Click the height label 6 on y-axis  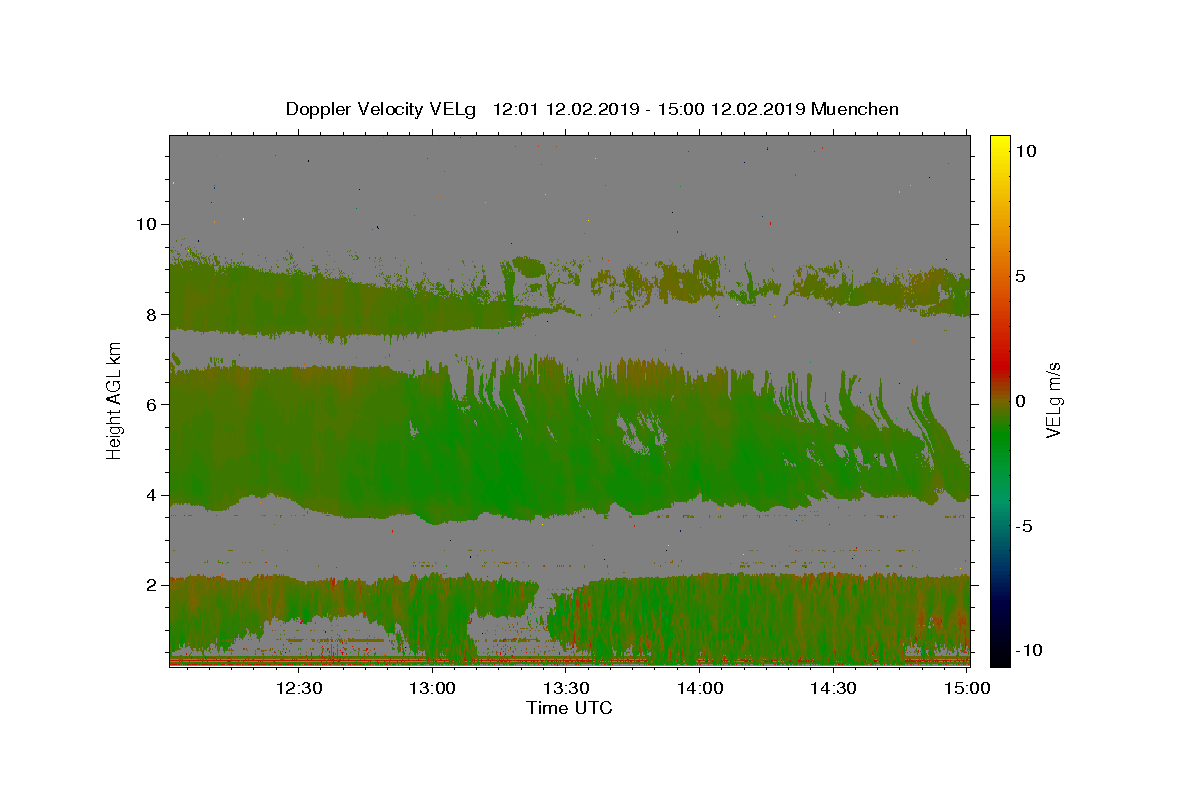(149, 404)
